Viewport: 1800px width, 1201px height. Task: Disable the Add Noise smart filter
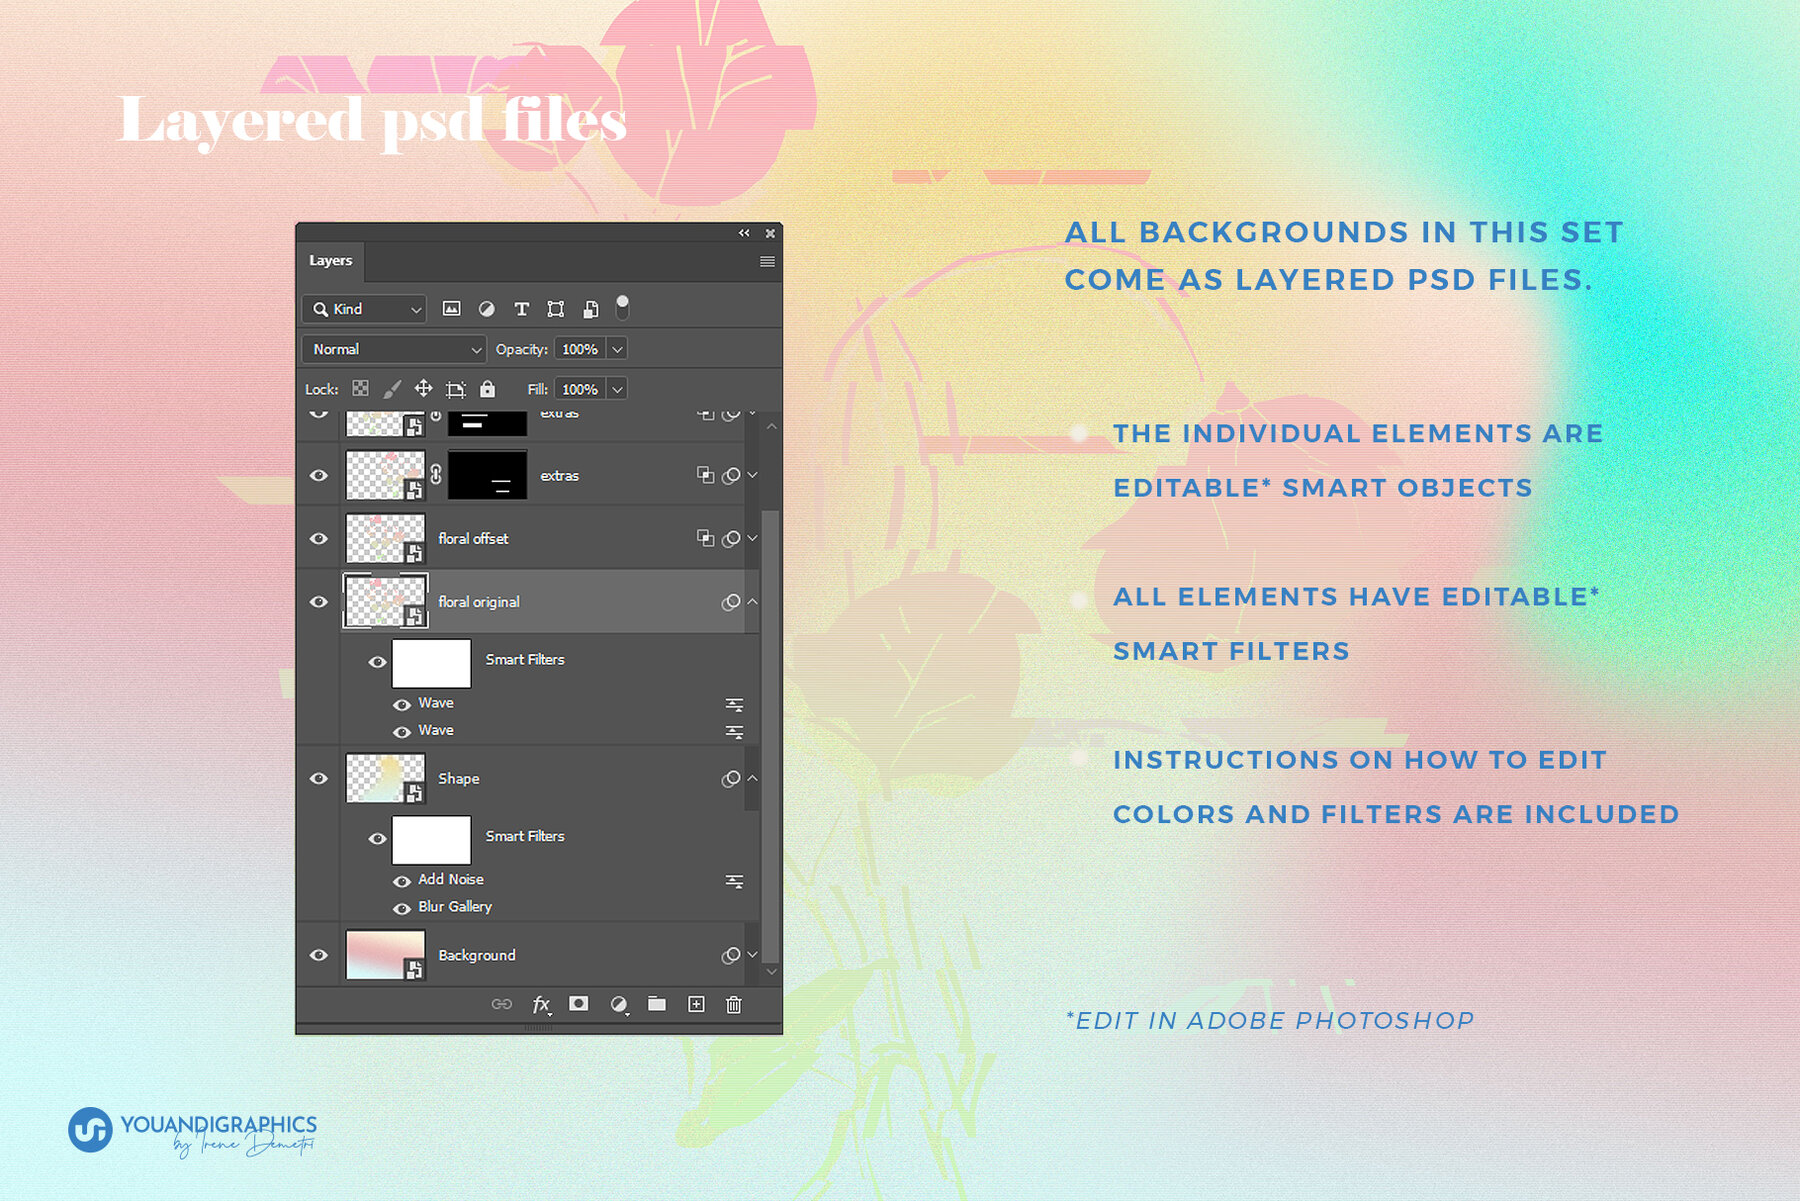(x=403, y=881)
